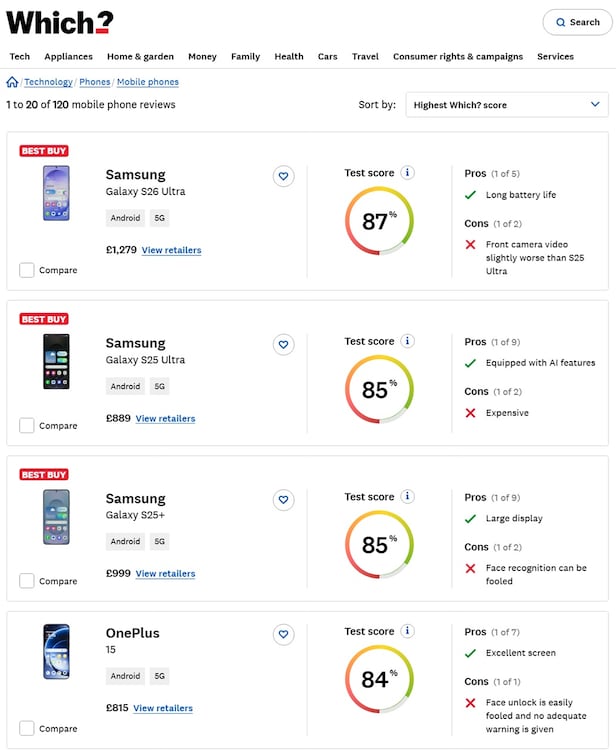Select the Cars navigation item
Viewport: 616px width, 756px height.
coord(328,57)
